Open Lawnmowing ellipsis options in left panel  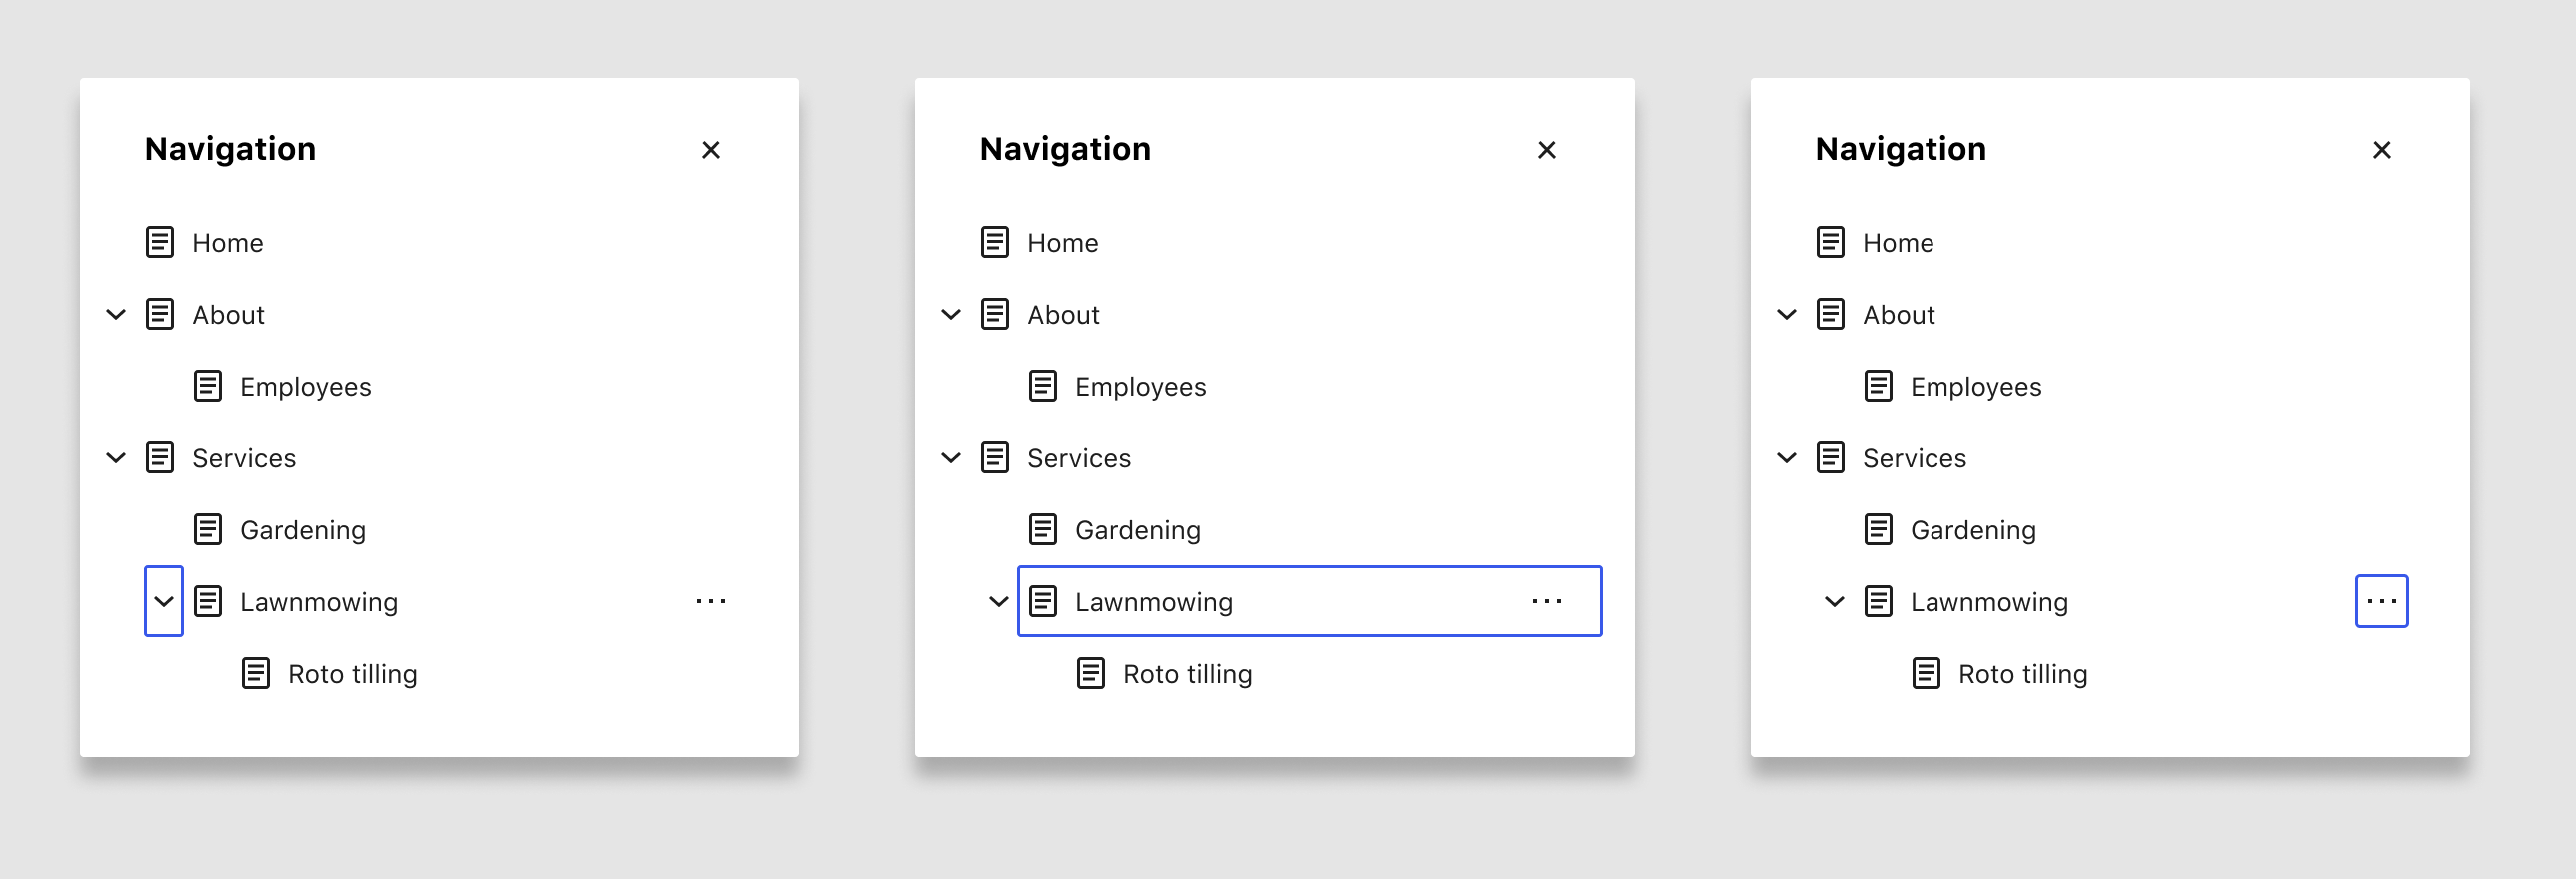click(x=711, y=601)
